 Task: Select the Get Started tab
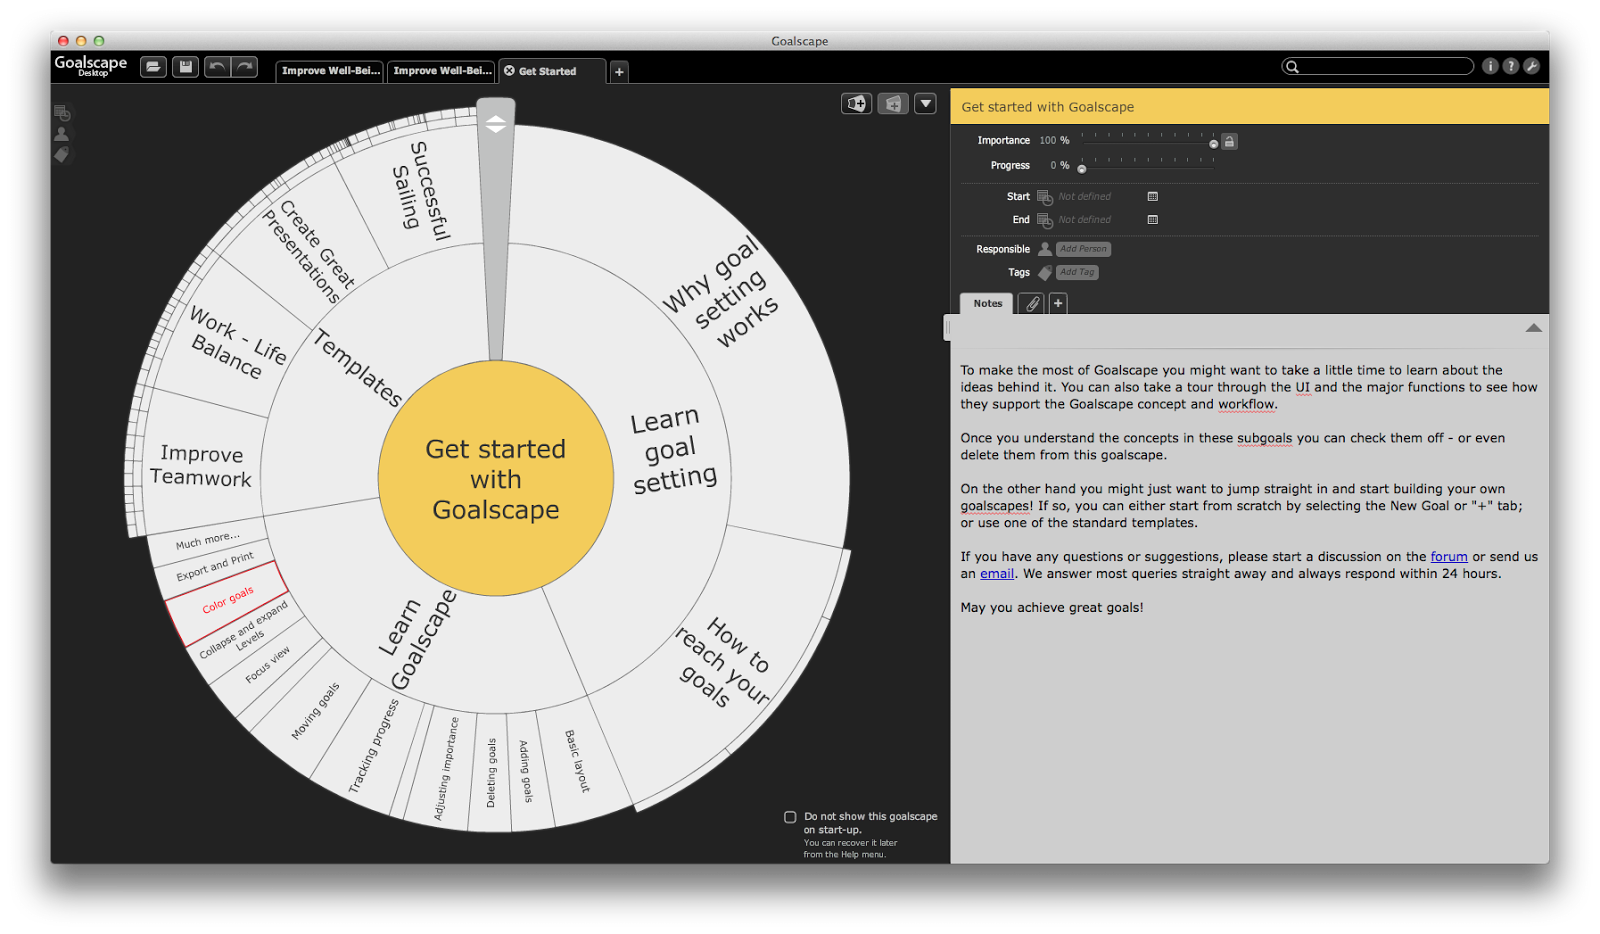click(550, 71)
